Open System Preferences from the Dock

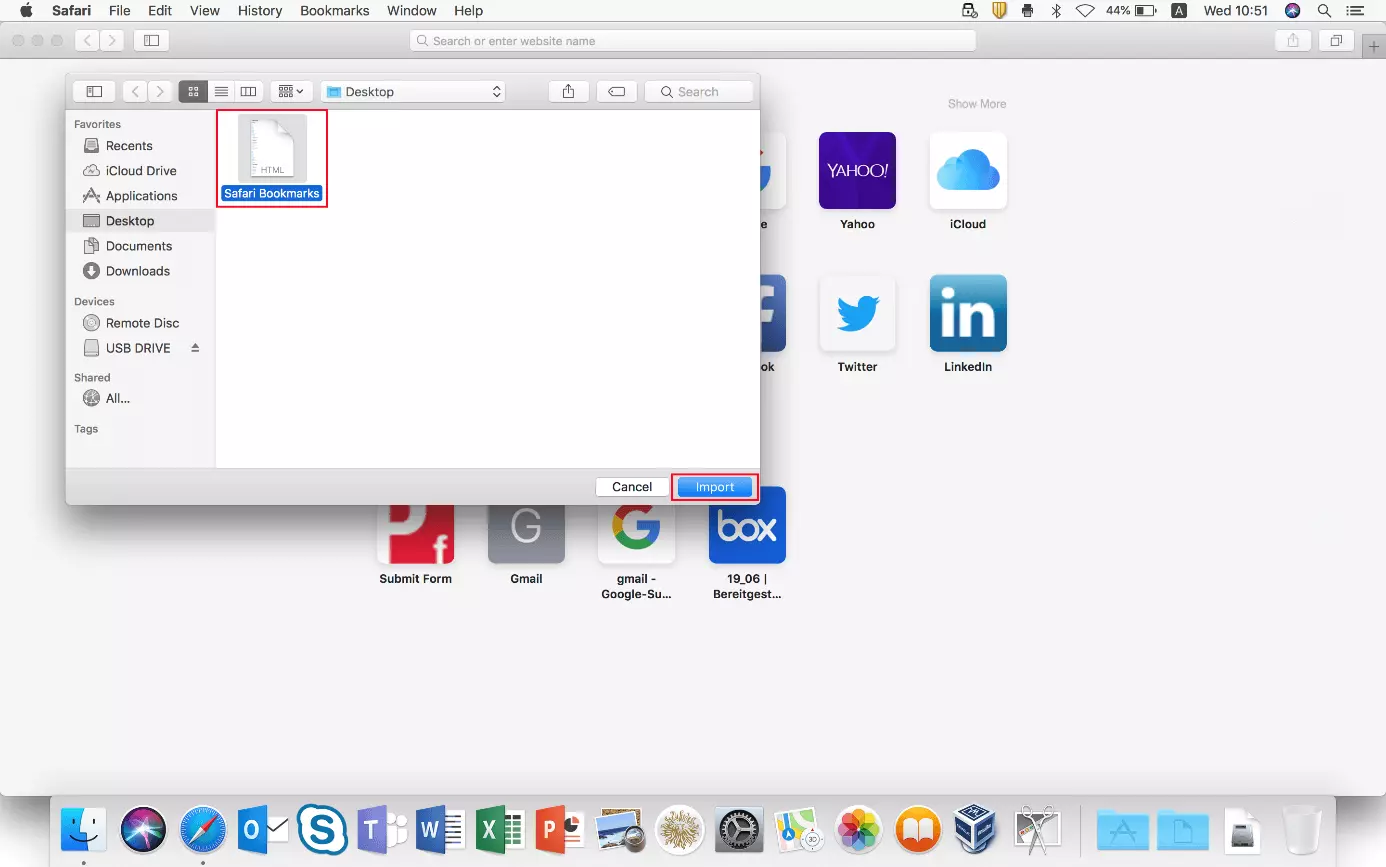click(x=739, y=829)
